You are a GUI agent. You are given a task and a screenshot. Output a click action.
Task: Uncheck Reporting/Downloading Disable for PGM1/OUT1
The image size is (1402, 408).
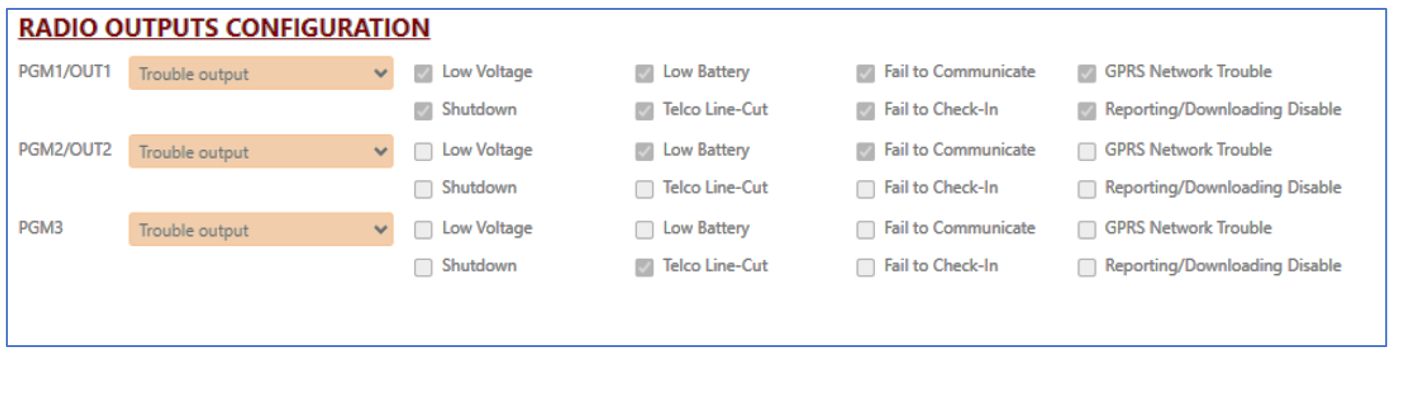pos(1086,111)
